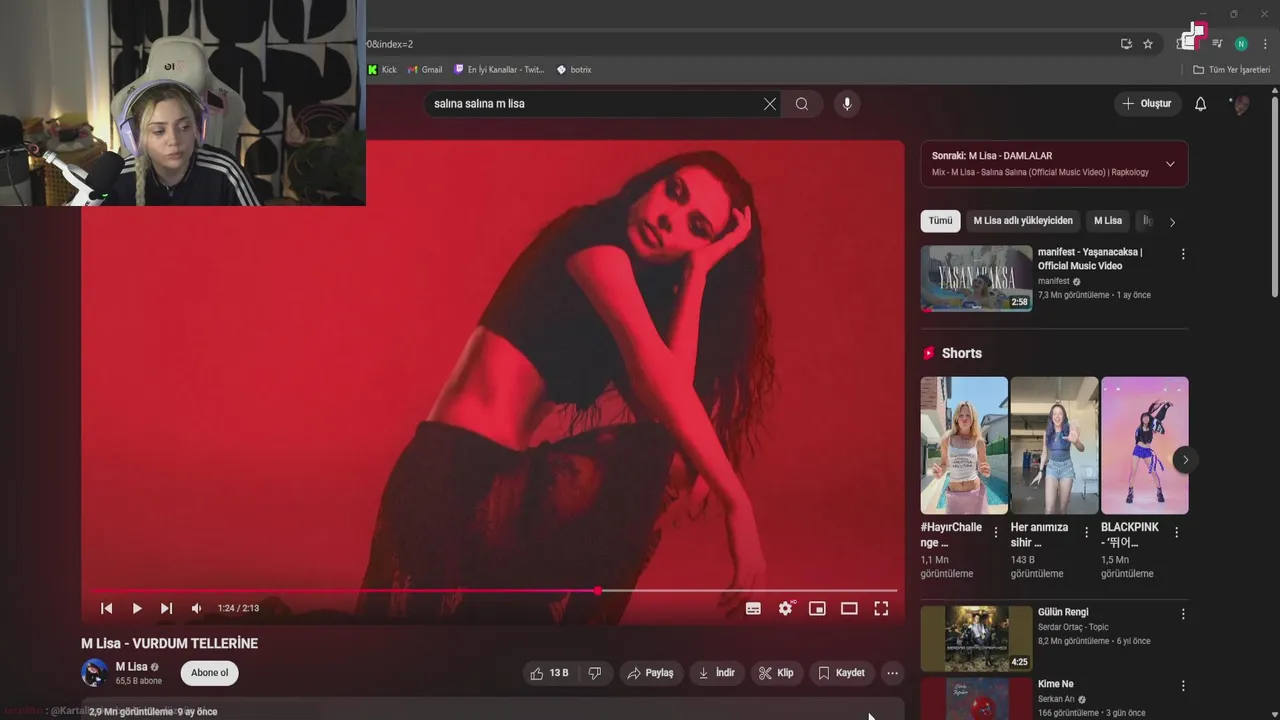
Task: Open the Chrome three-dot menu
Action: (x=1265, y=44)
